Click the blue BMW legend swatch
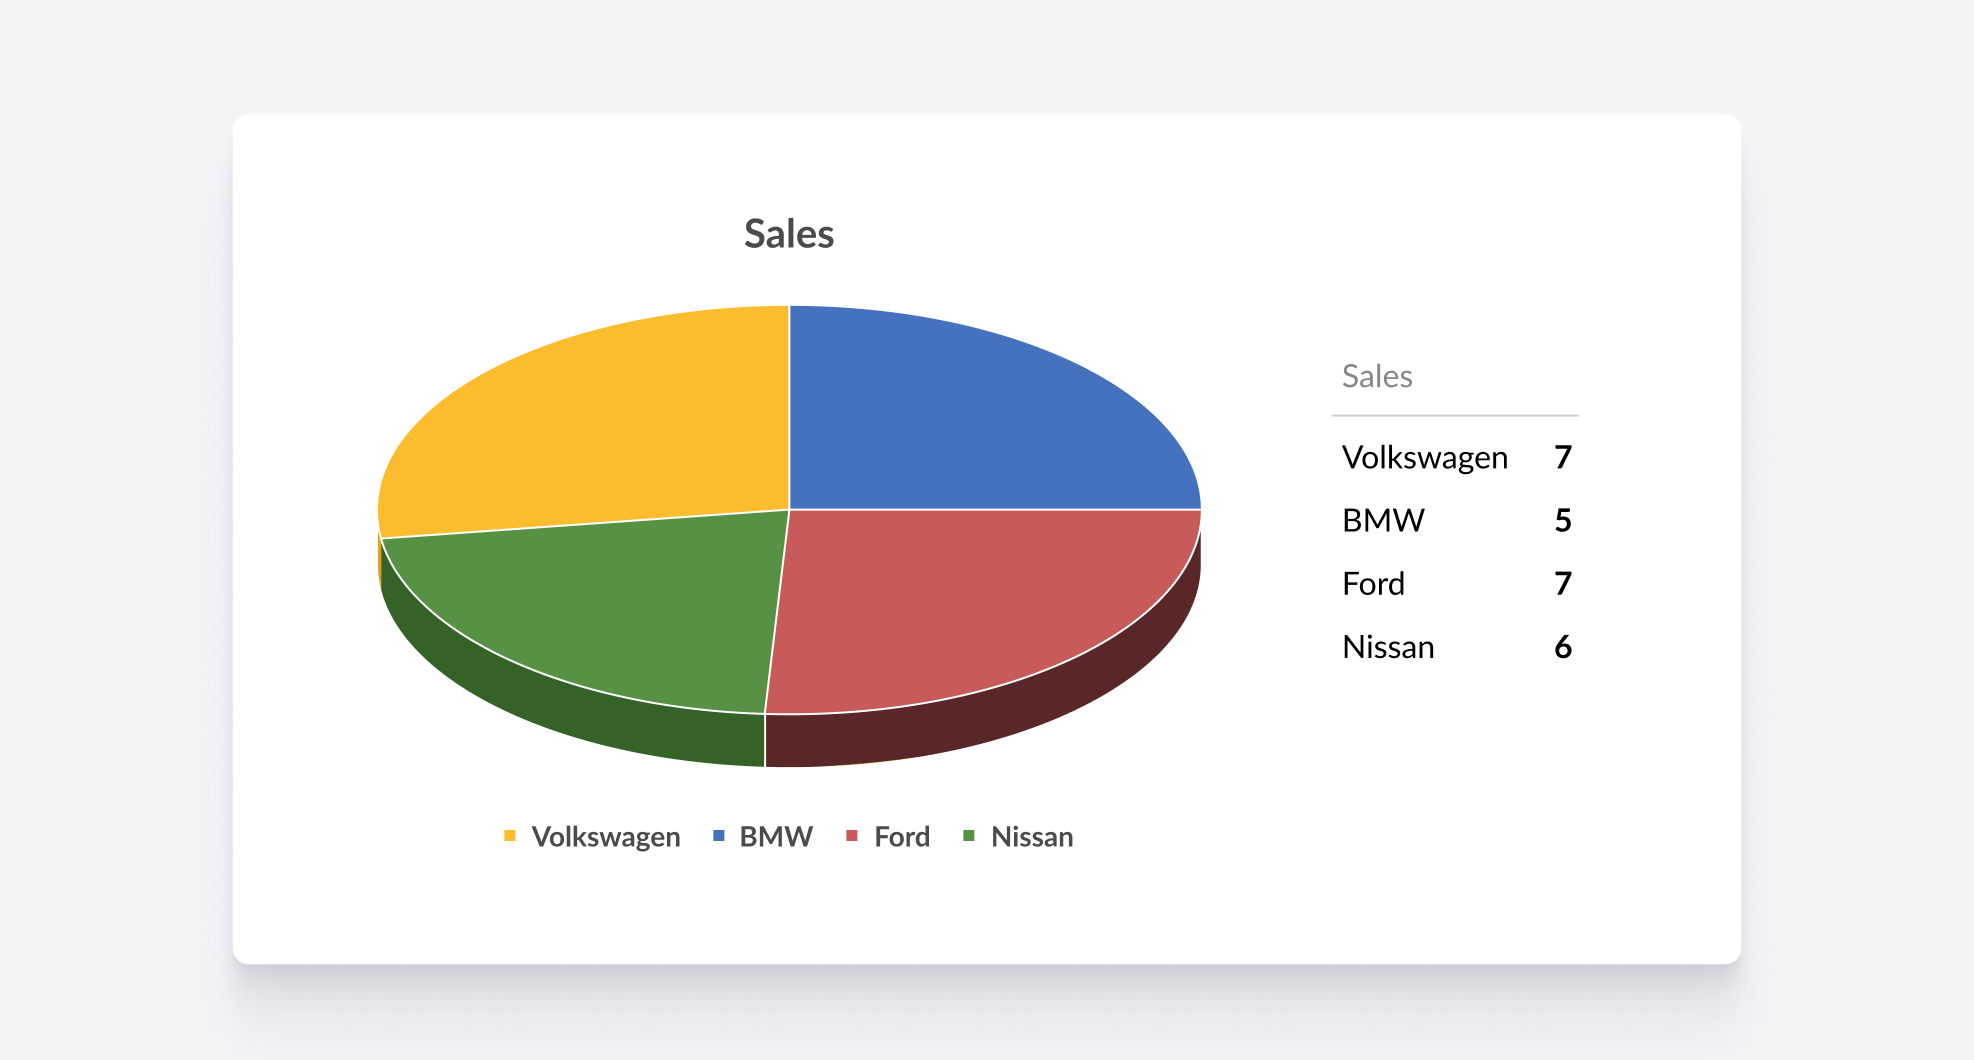Image resolution: width=1974 pixels, height=1060 pixels. tap(718, 836)
